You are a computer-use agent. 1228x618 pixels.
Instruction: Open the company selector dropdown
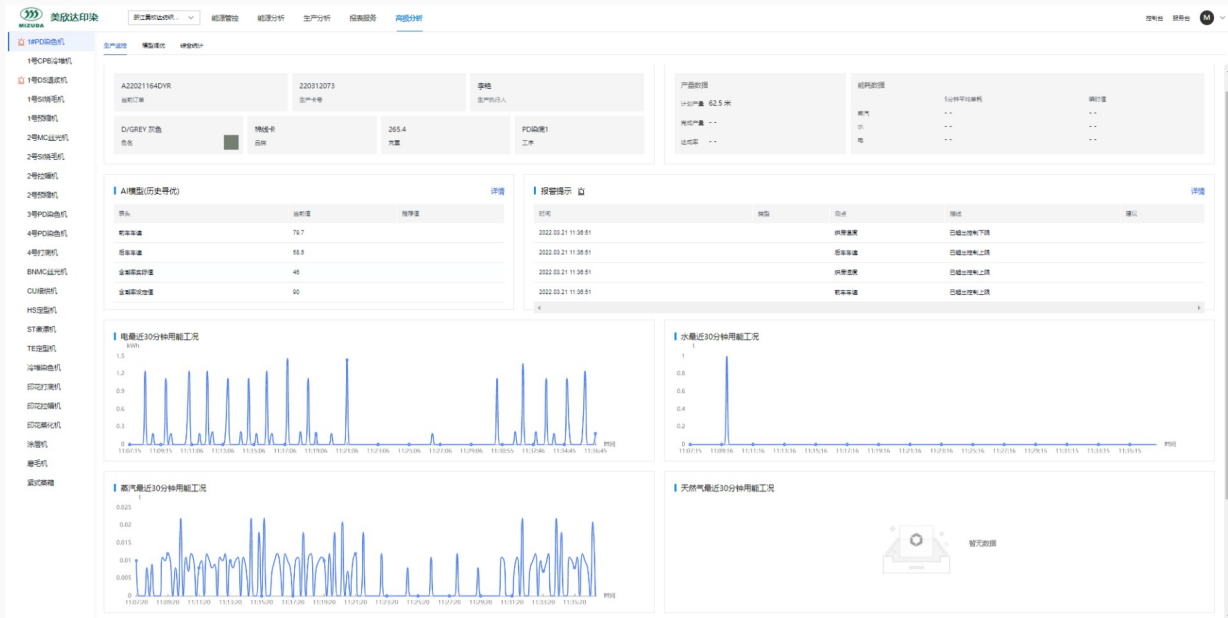click(x=164, y=18)
